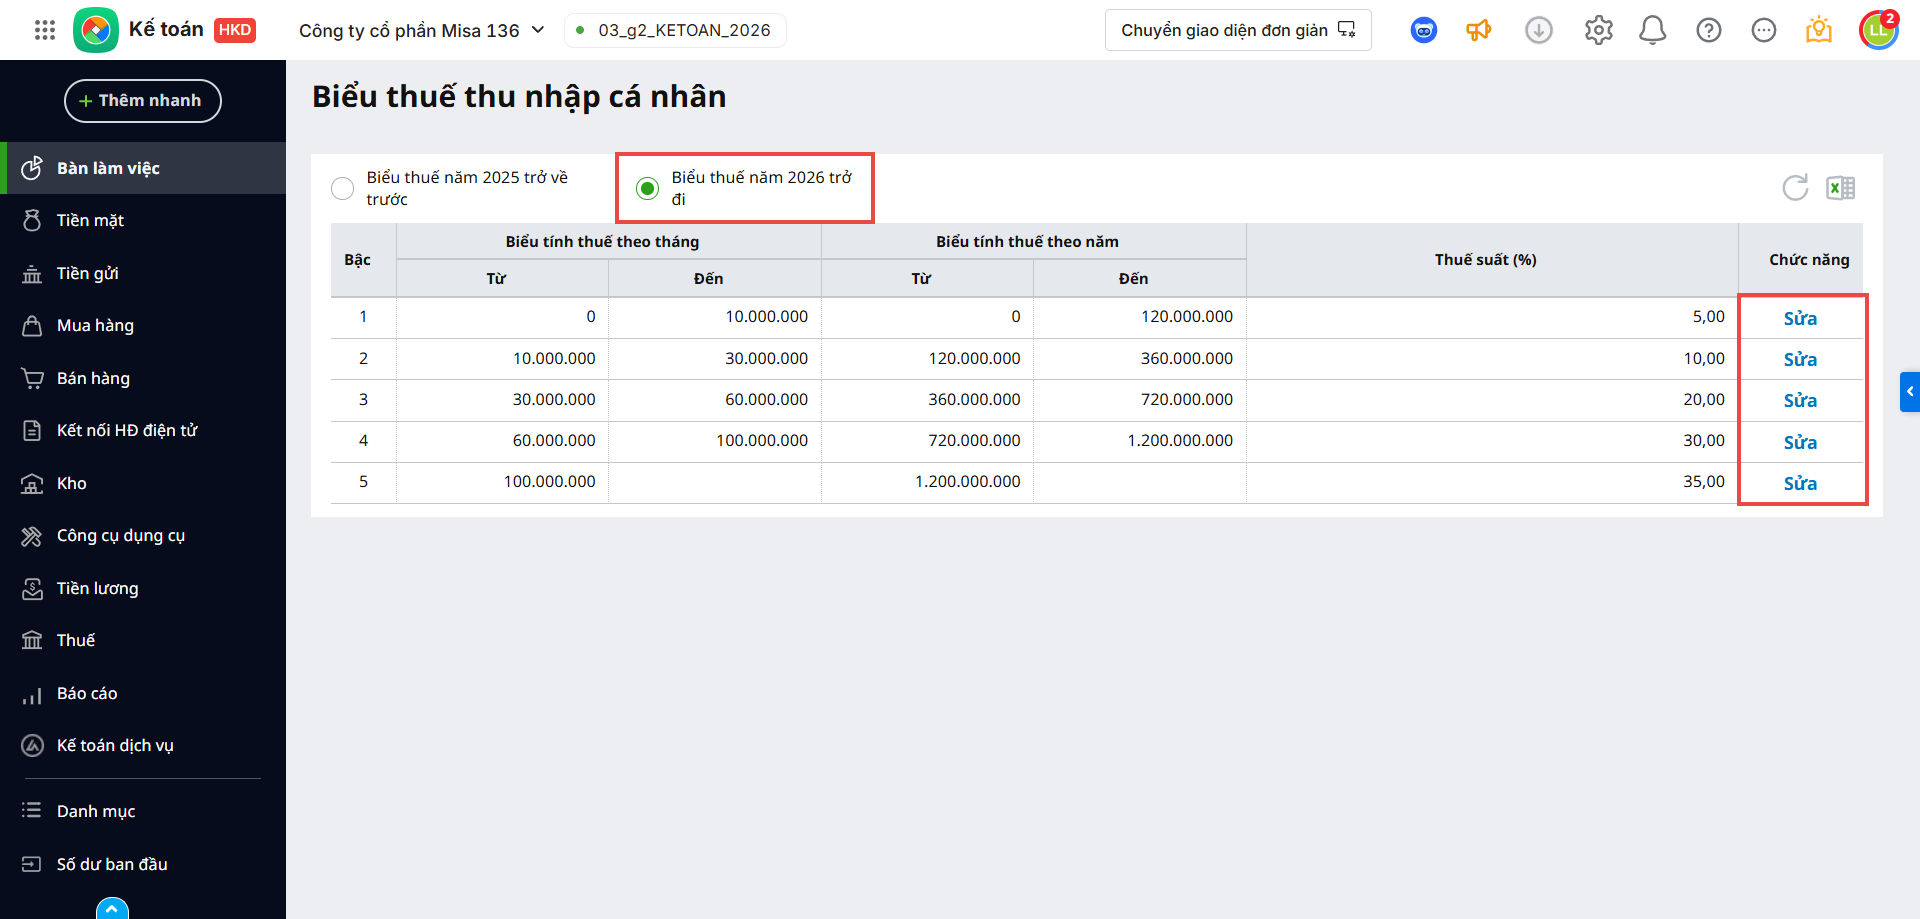This screenshot has width=1920, height=919.
Task: Click the notification bell icon
Action: click(1652, 31)
